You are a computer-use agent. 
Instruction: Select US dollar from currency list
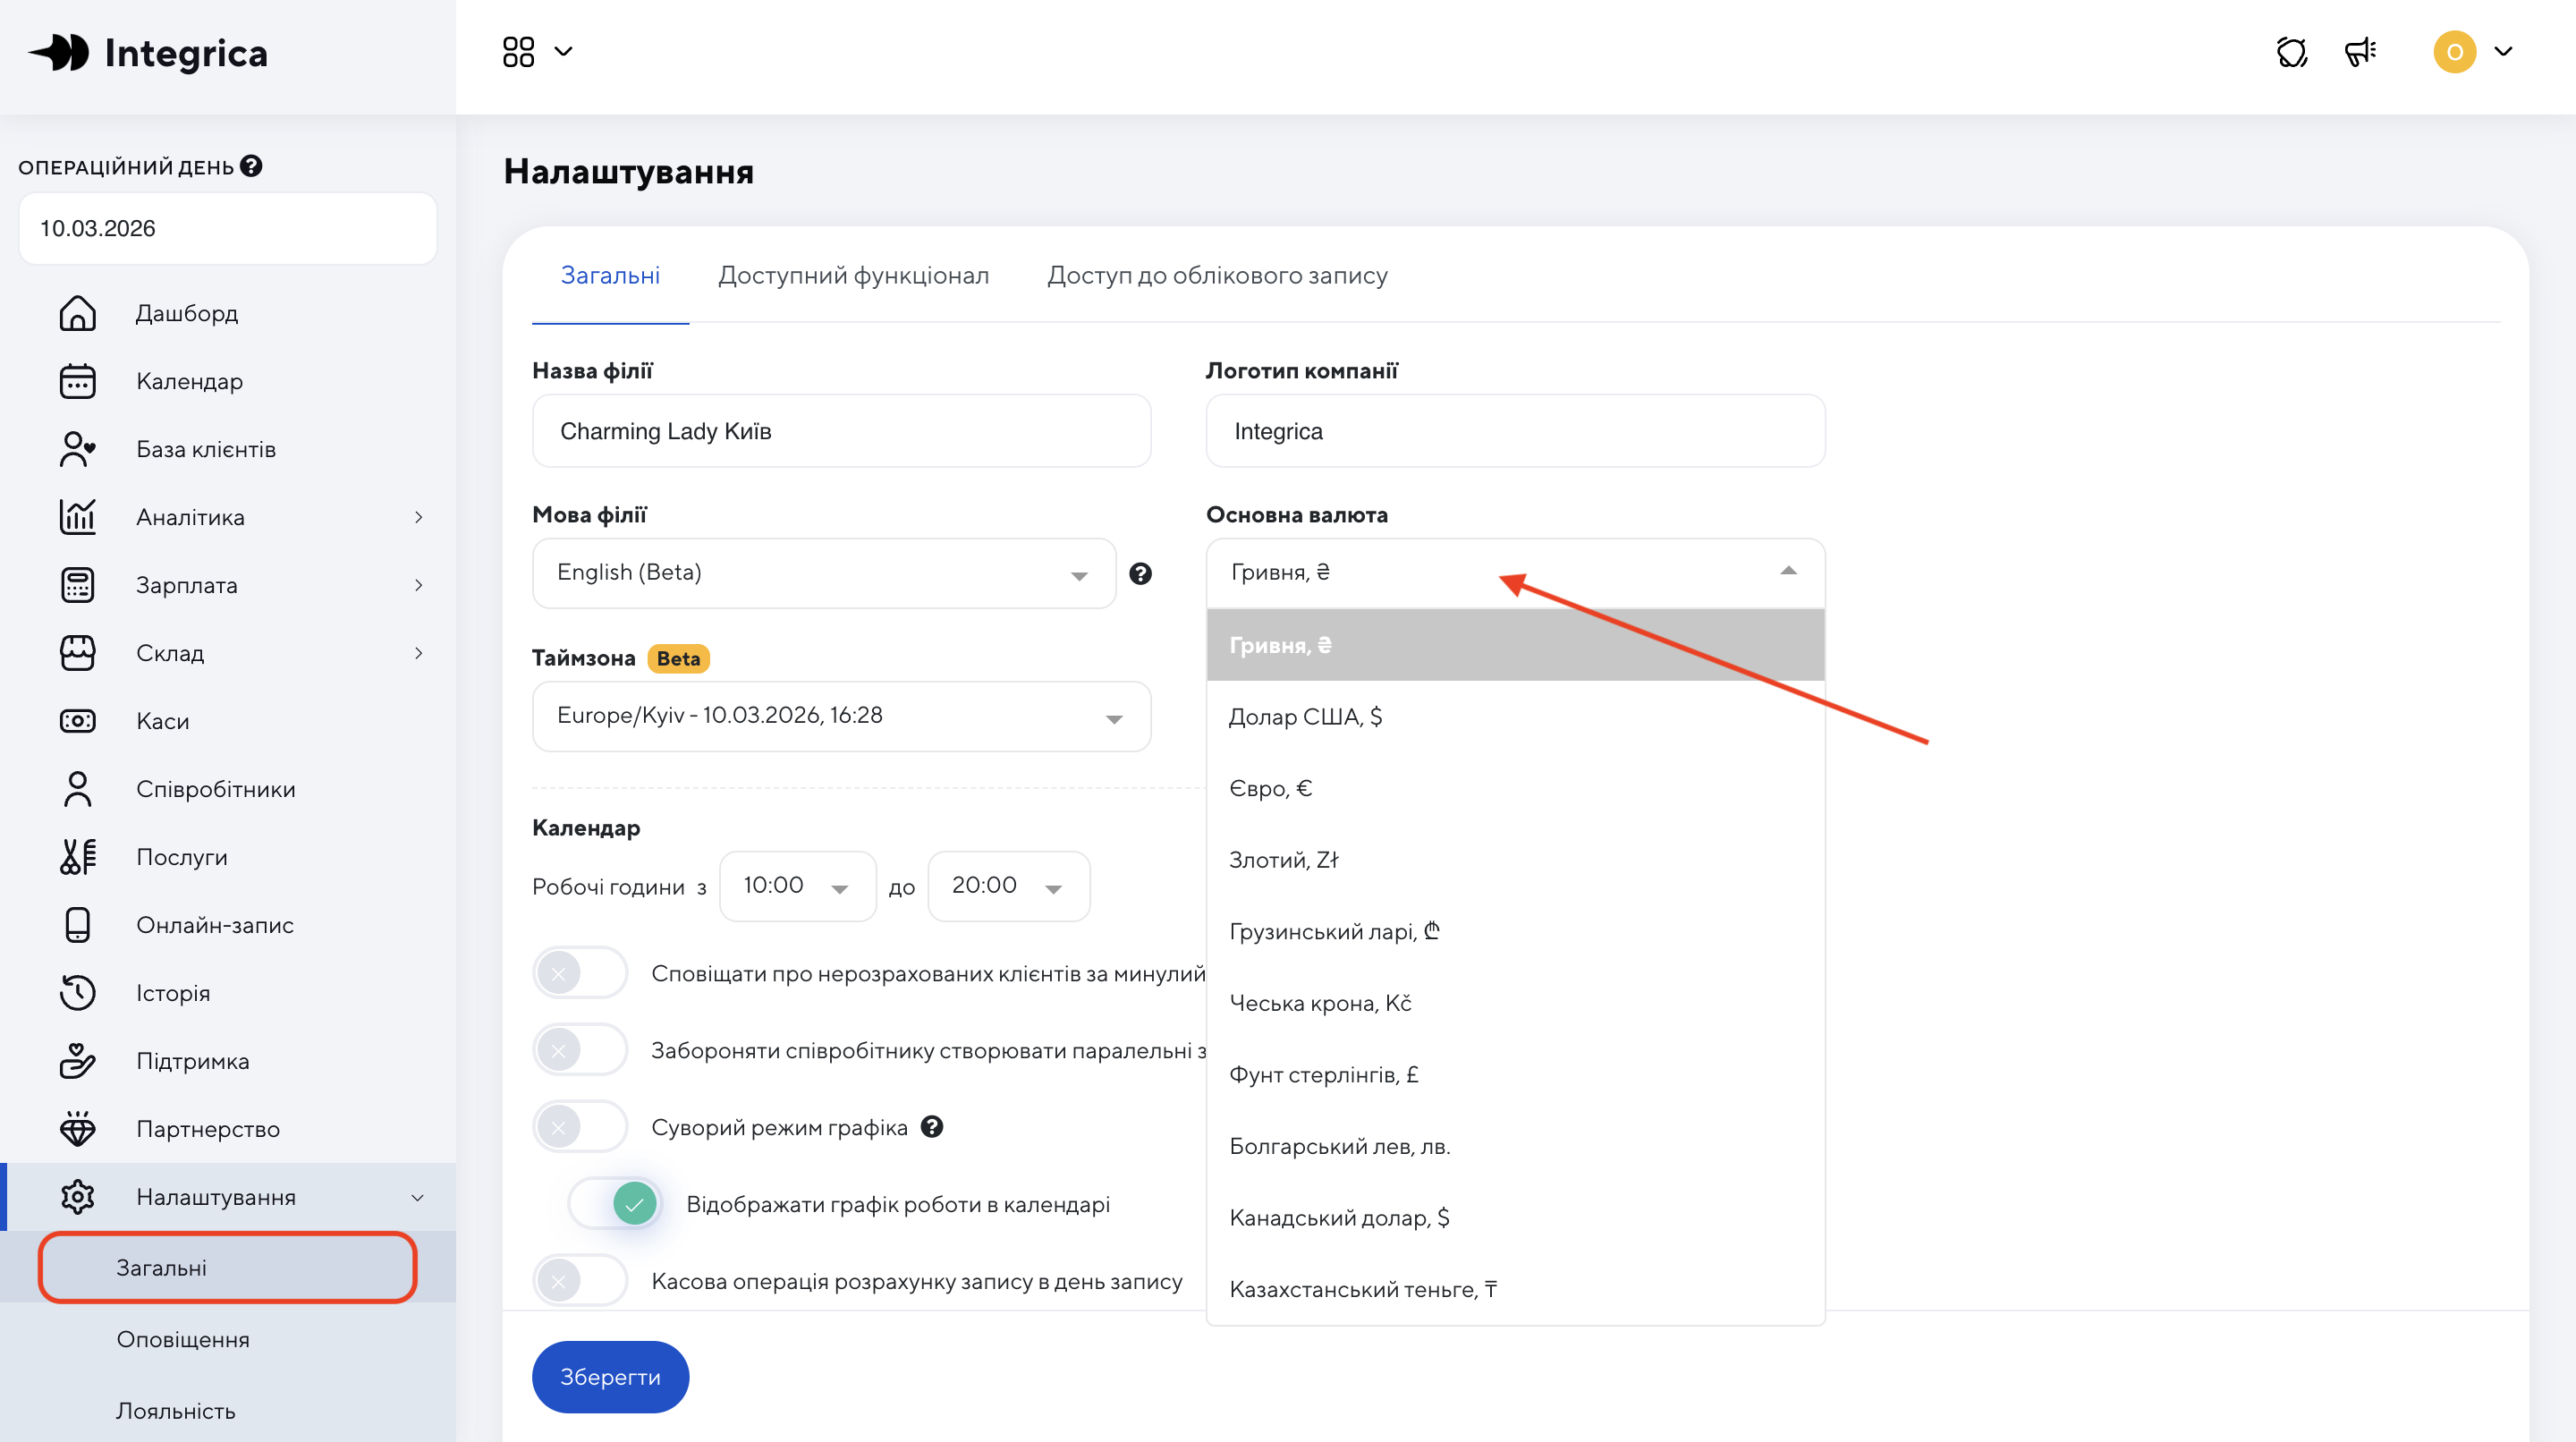pyautogui.click(x=1305, y=717)
